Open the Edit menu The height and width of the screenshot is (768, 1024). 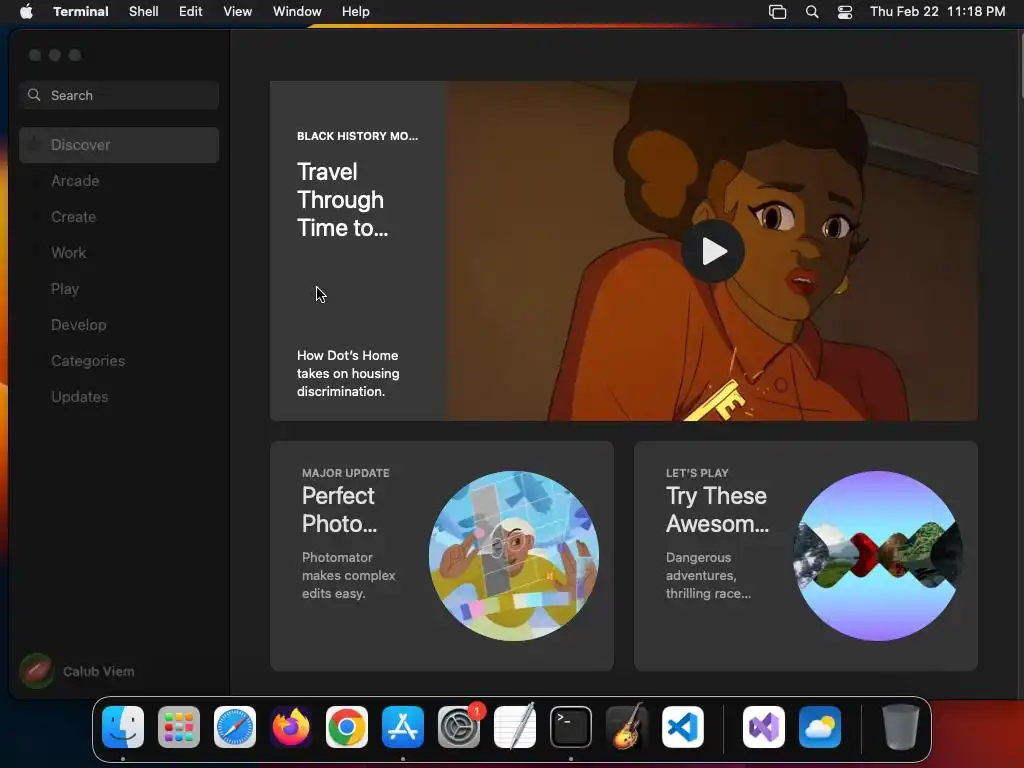(191, 12)
